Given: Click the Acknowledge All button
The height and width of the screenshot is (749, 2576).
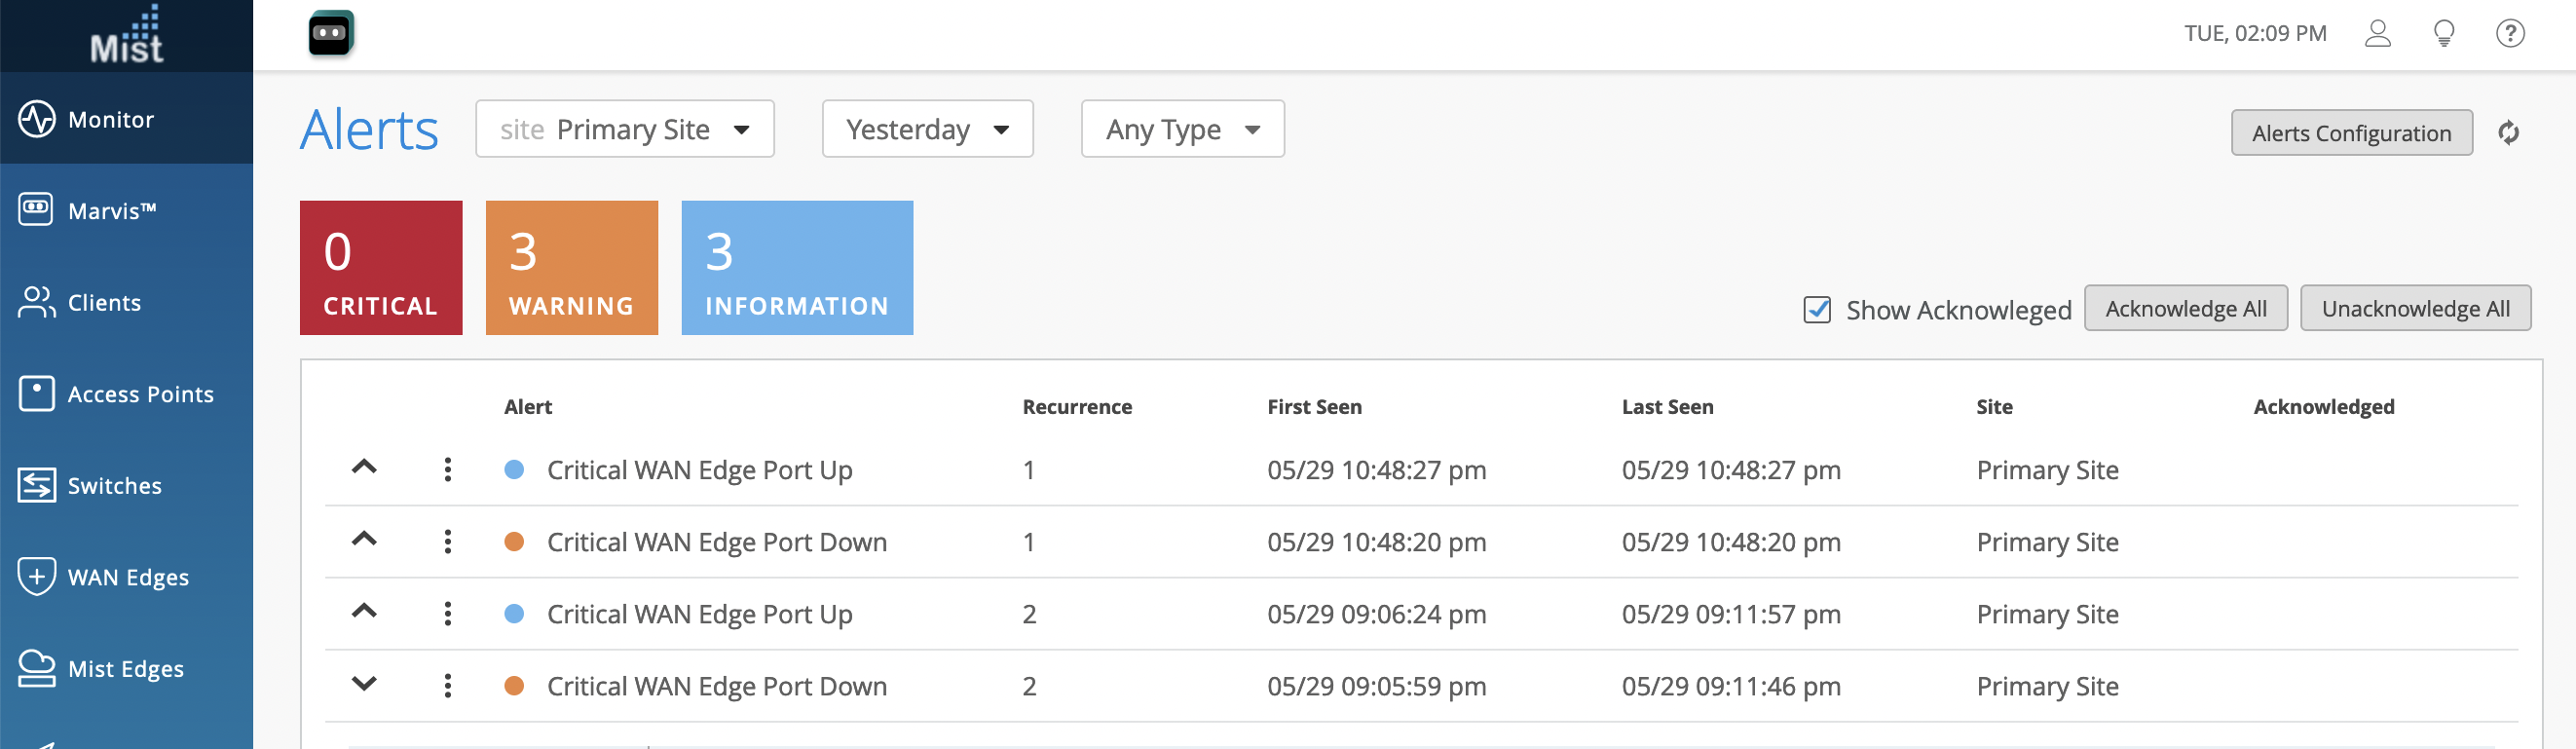Looking at the screenshot, I should click(2185, 309).
